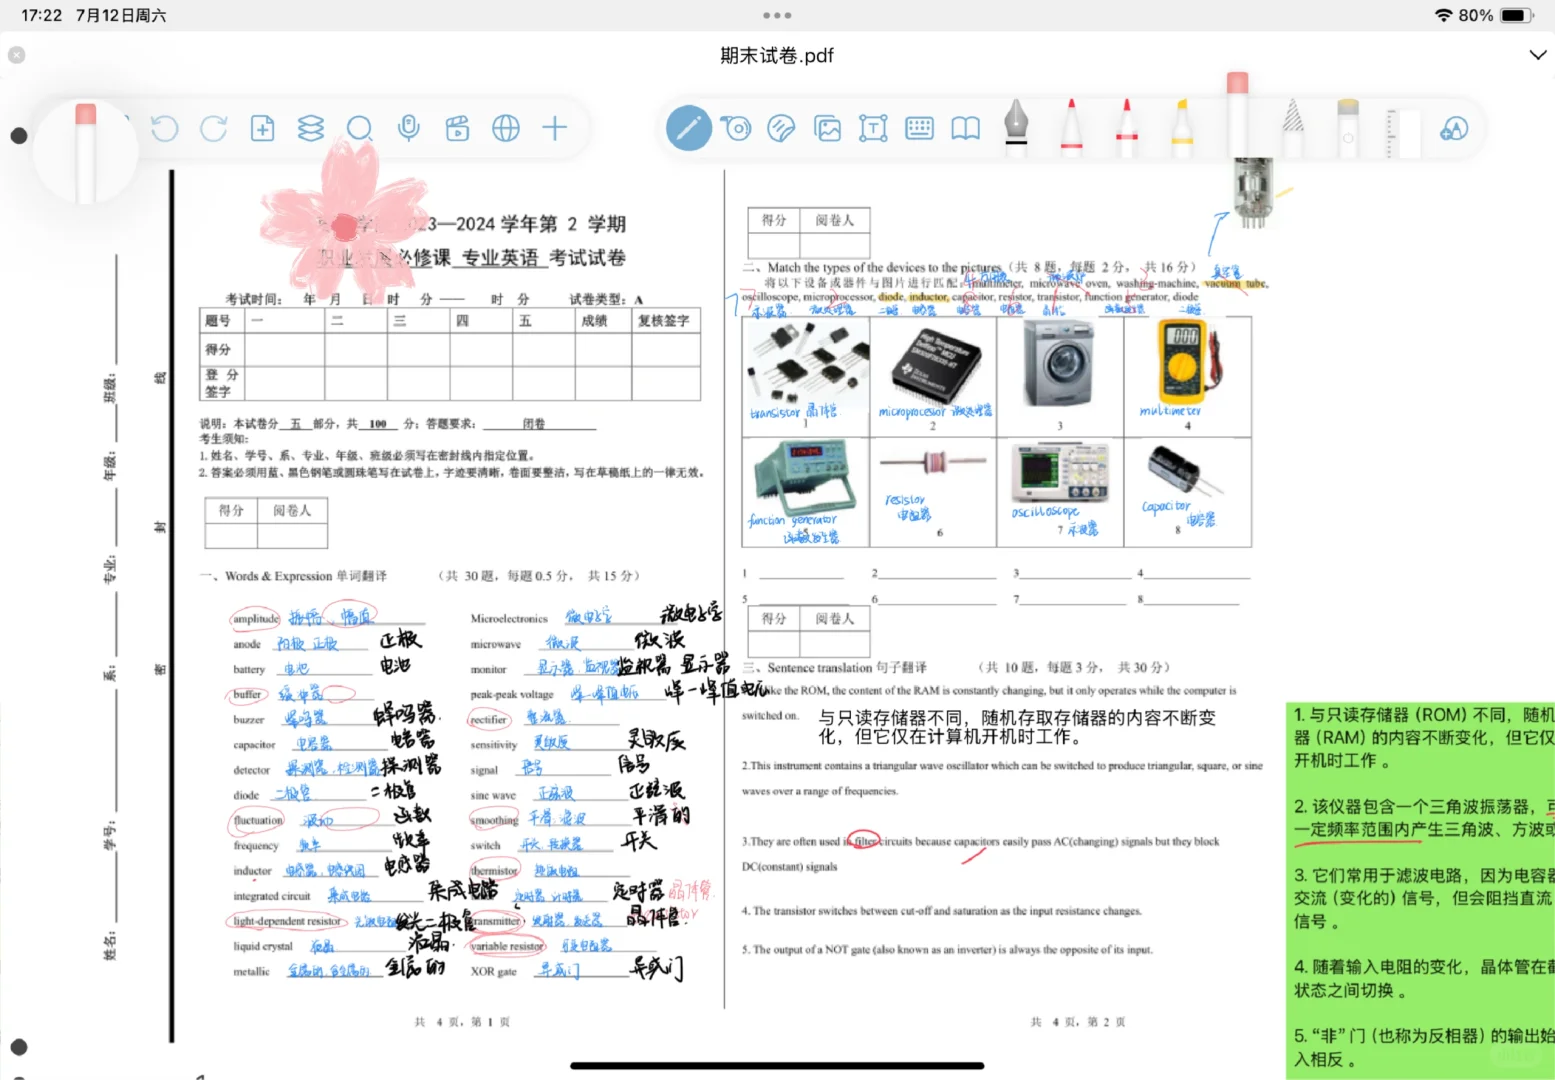The image size is (1555, 1080).
Task: Pick the black fountain pen
Action: tap(1016, 126)
